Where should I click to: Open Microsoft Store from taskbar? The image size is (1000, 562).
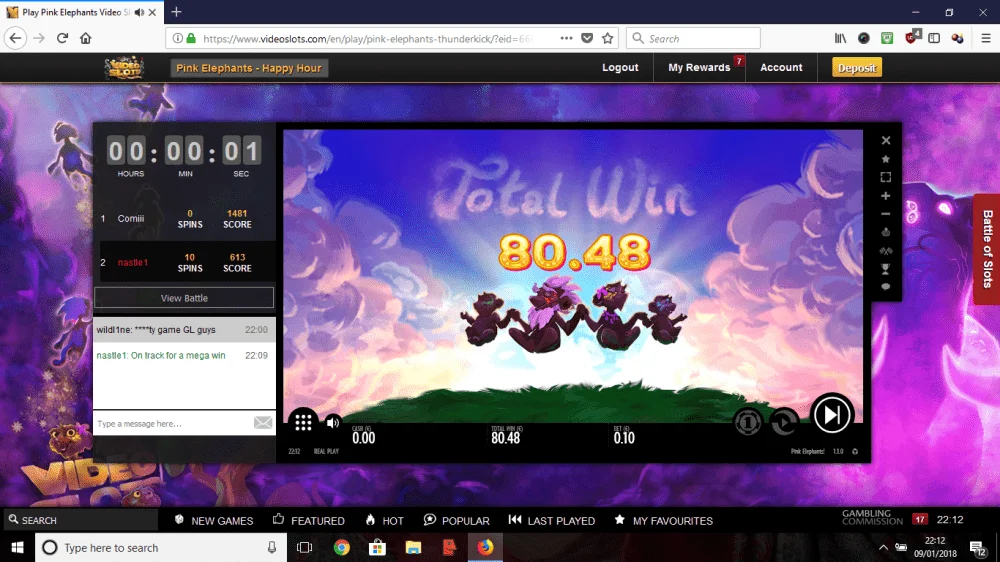[x=378, y=547]
